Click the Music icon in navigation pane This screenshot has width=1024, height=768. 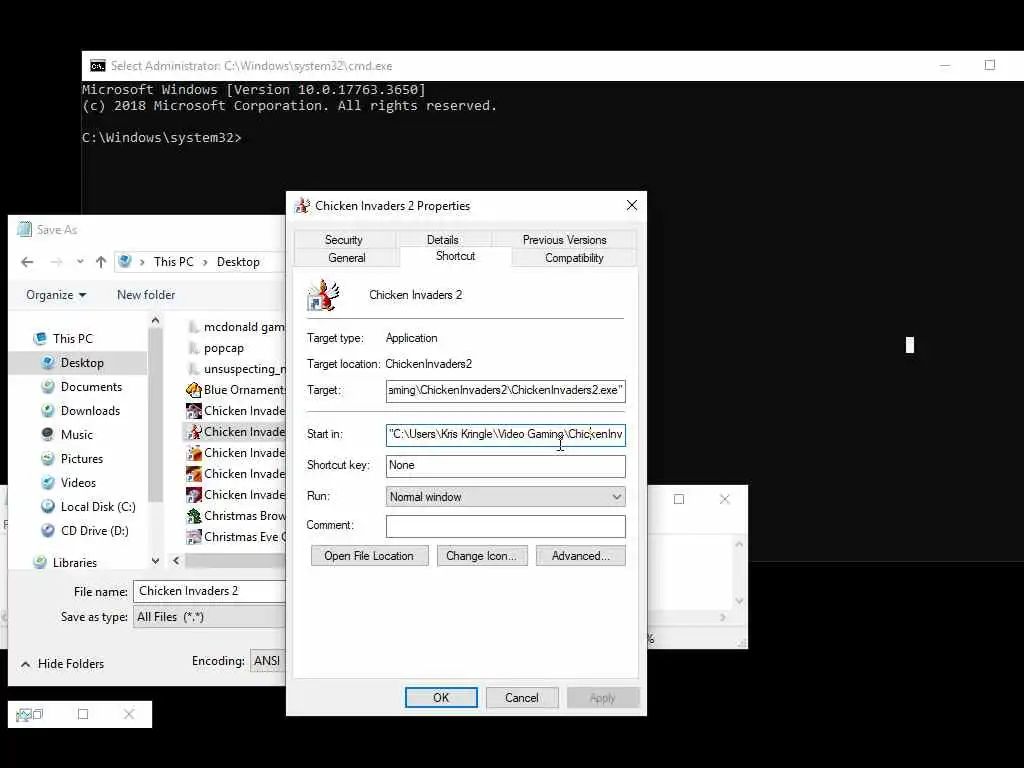[48, 435]
